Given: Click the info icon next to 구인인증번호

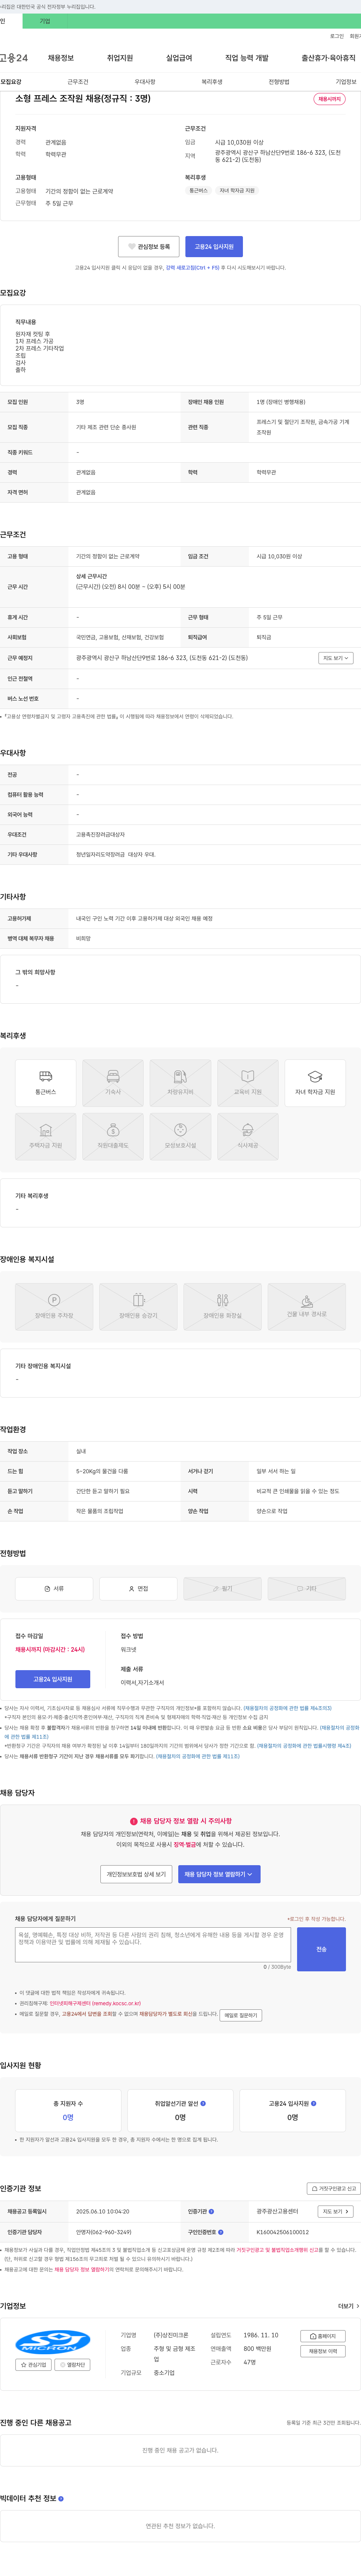Looking at the screenshot, I should (221, 2231).
